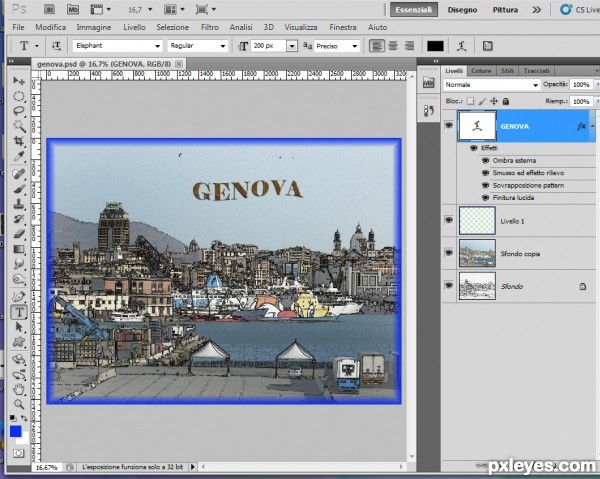The width and height of the screenshot is (600, 479).
Task: Click the Create Warped Text icon
Action: pos(461,46)
